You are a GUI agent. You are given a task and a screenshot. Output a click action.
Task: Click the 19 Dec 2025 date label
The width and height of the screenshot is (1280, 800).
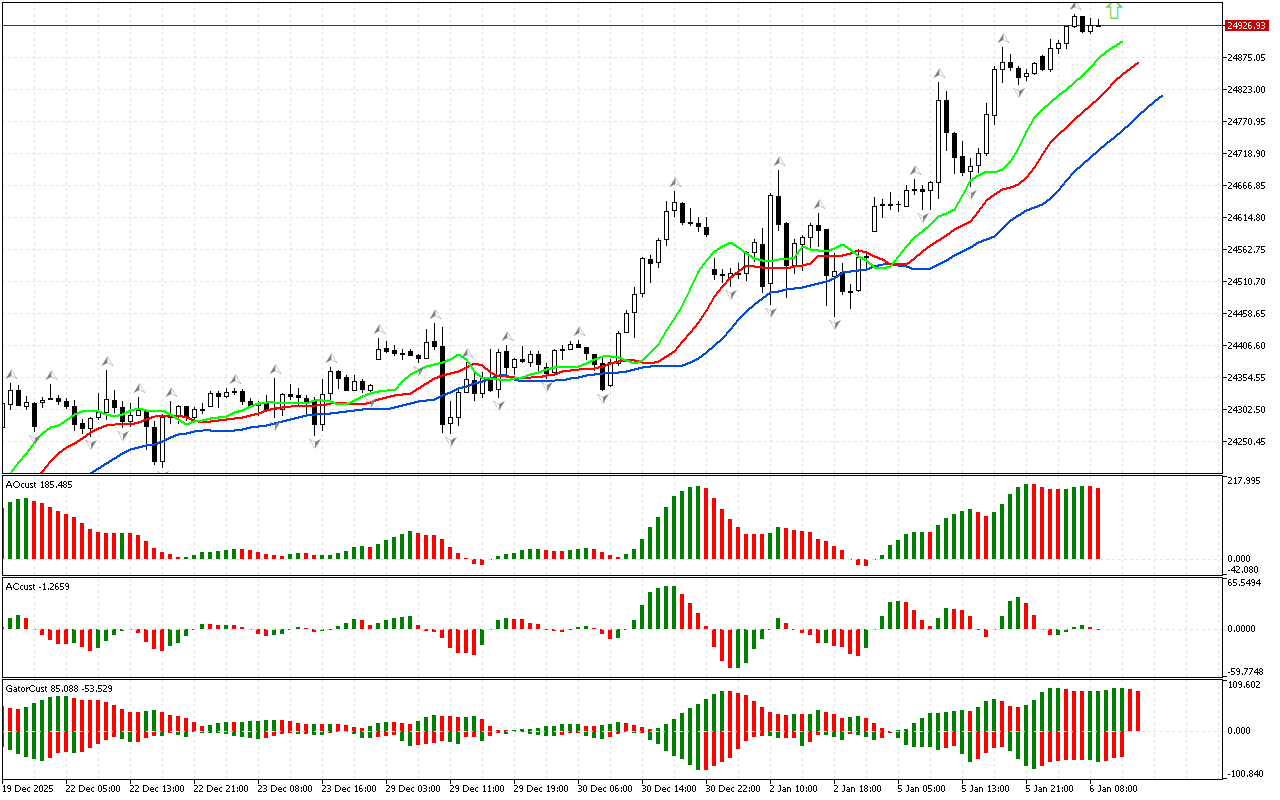30,788
